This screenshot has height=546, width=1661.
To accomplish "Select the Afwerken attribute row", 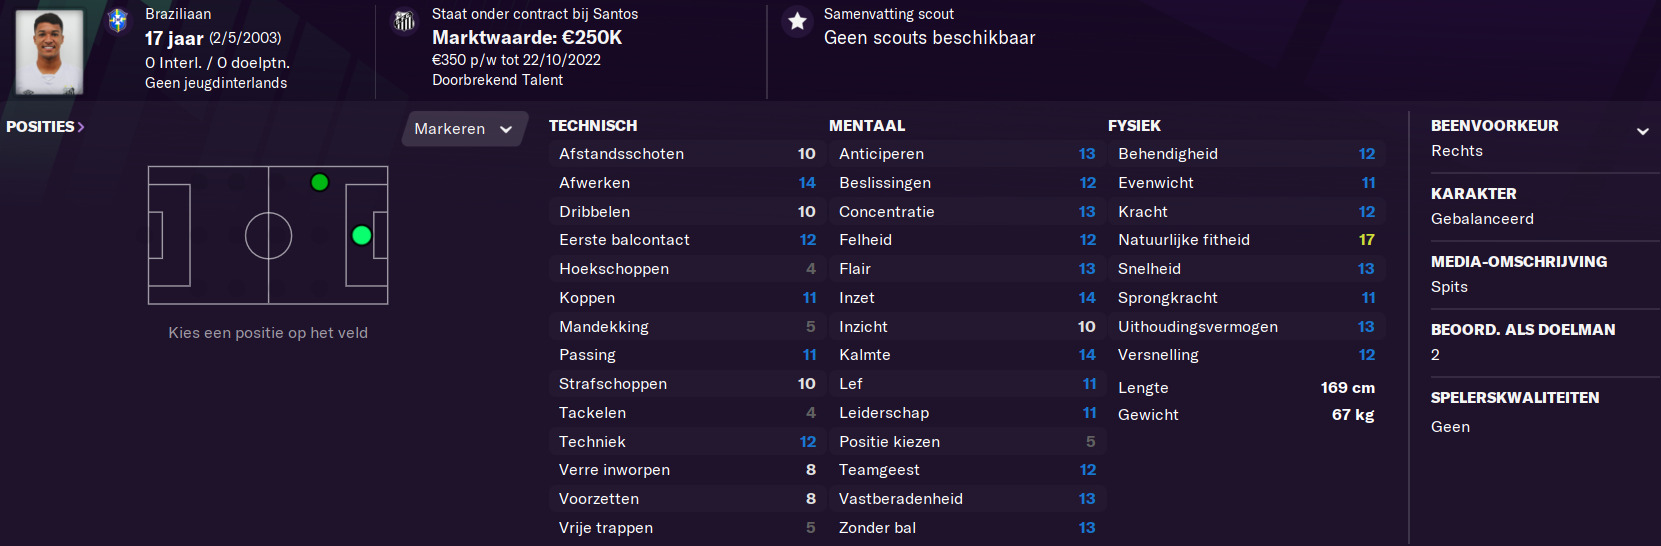I will pos(688,183).
